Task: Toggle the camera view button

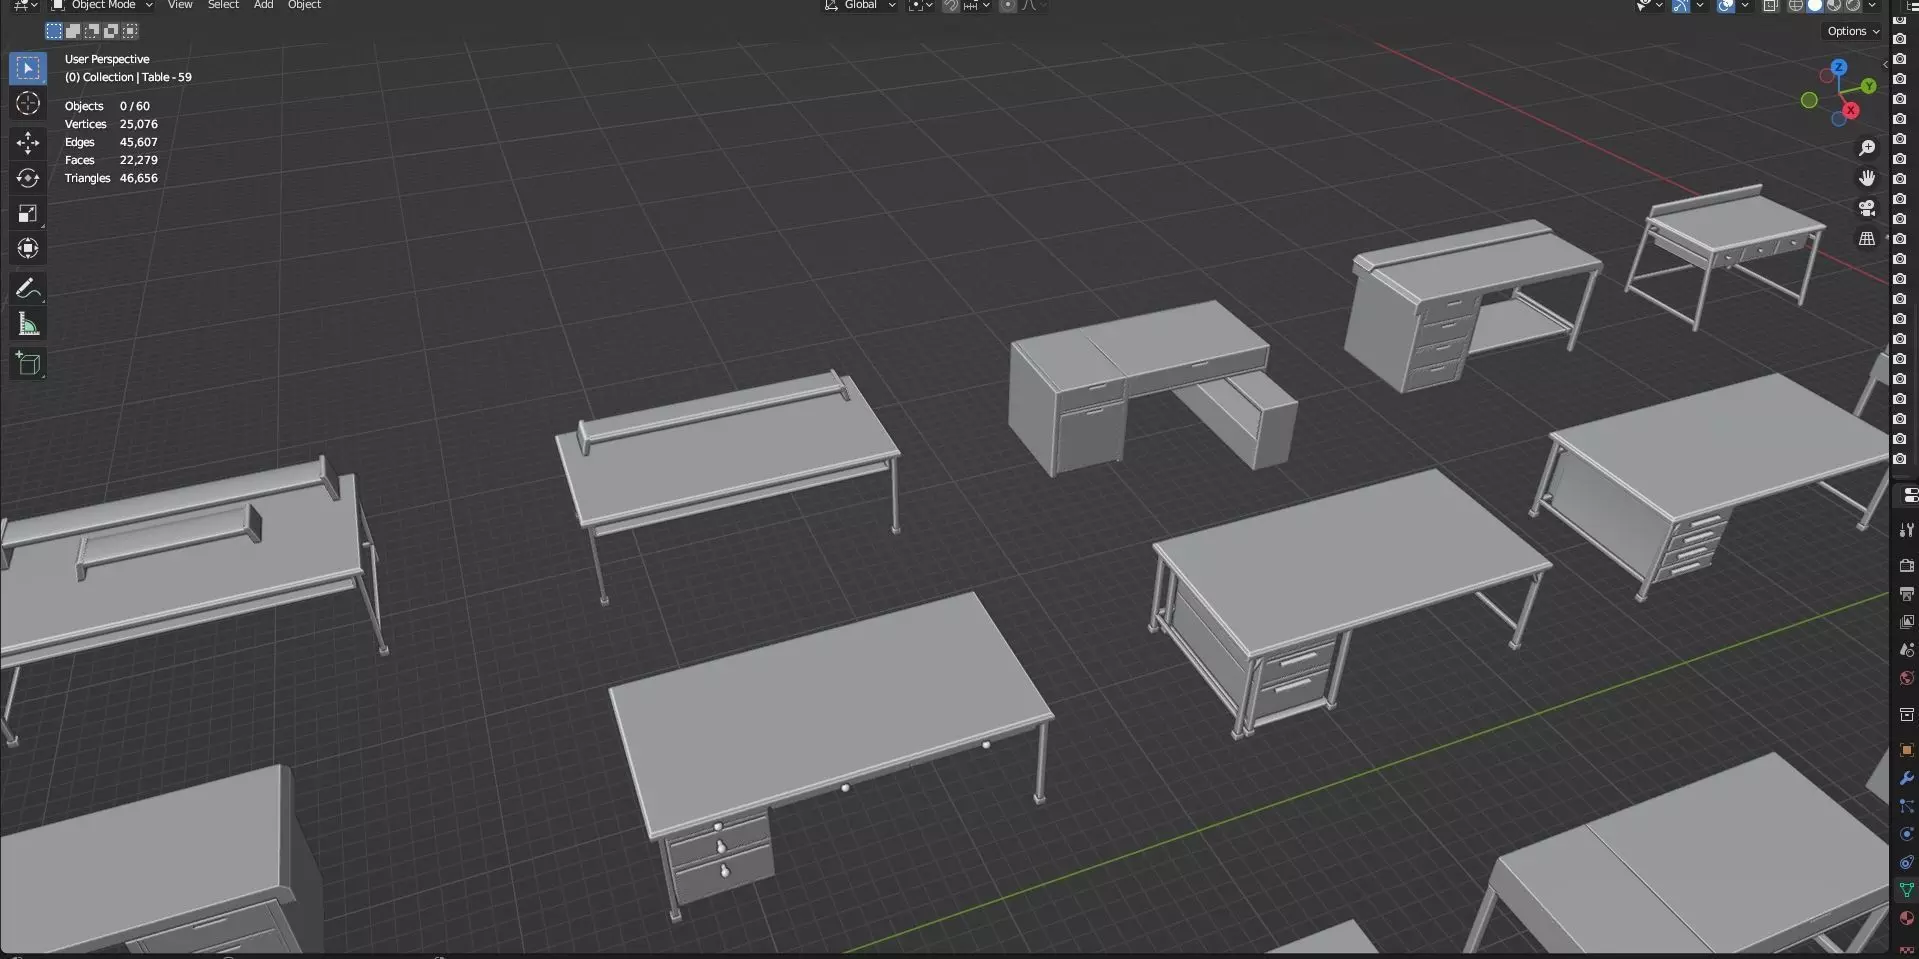Action: [x=1867, y=208]
